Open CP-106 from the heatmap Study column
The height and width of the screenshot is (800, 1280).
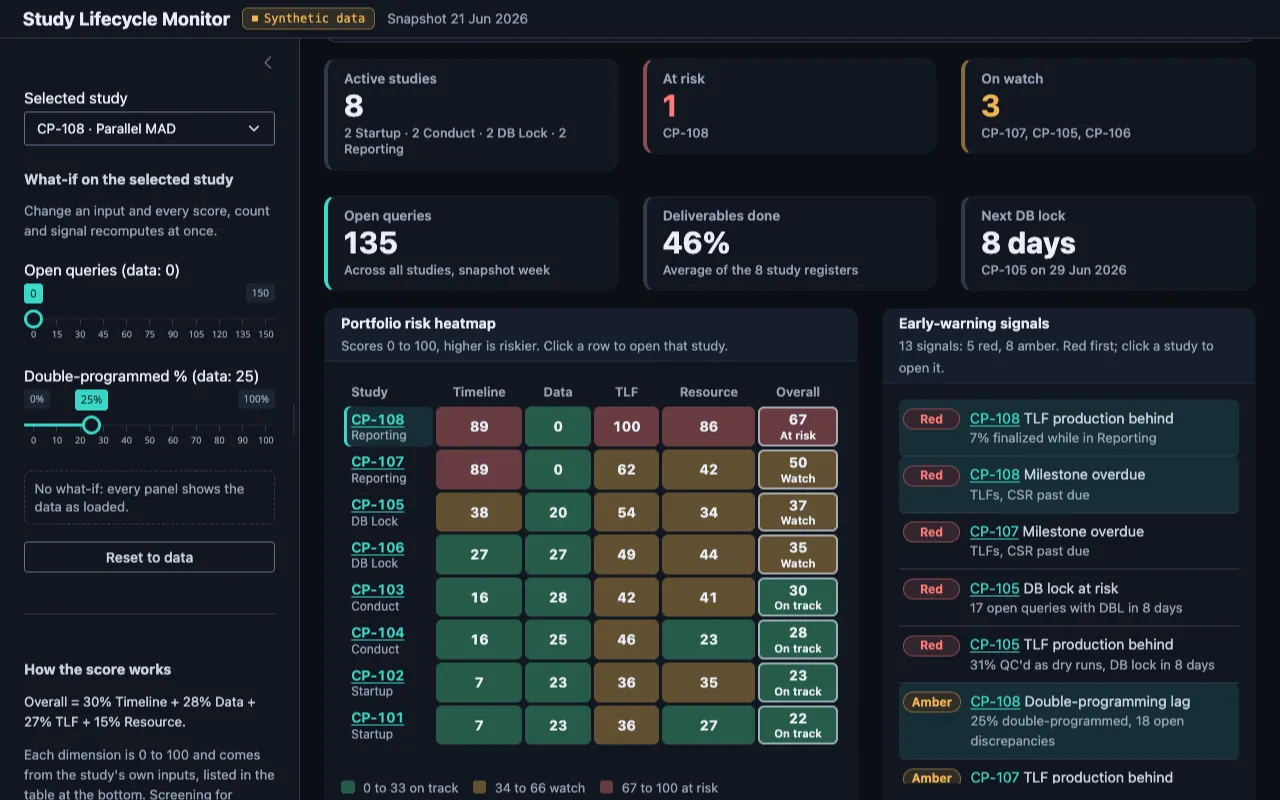[x=378, y=548]
